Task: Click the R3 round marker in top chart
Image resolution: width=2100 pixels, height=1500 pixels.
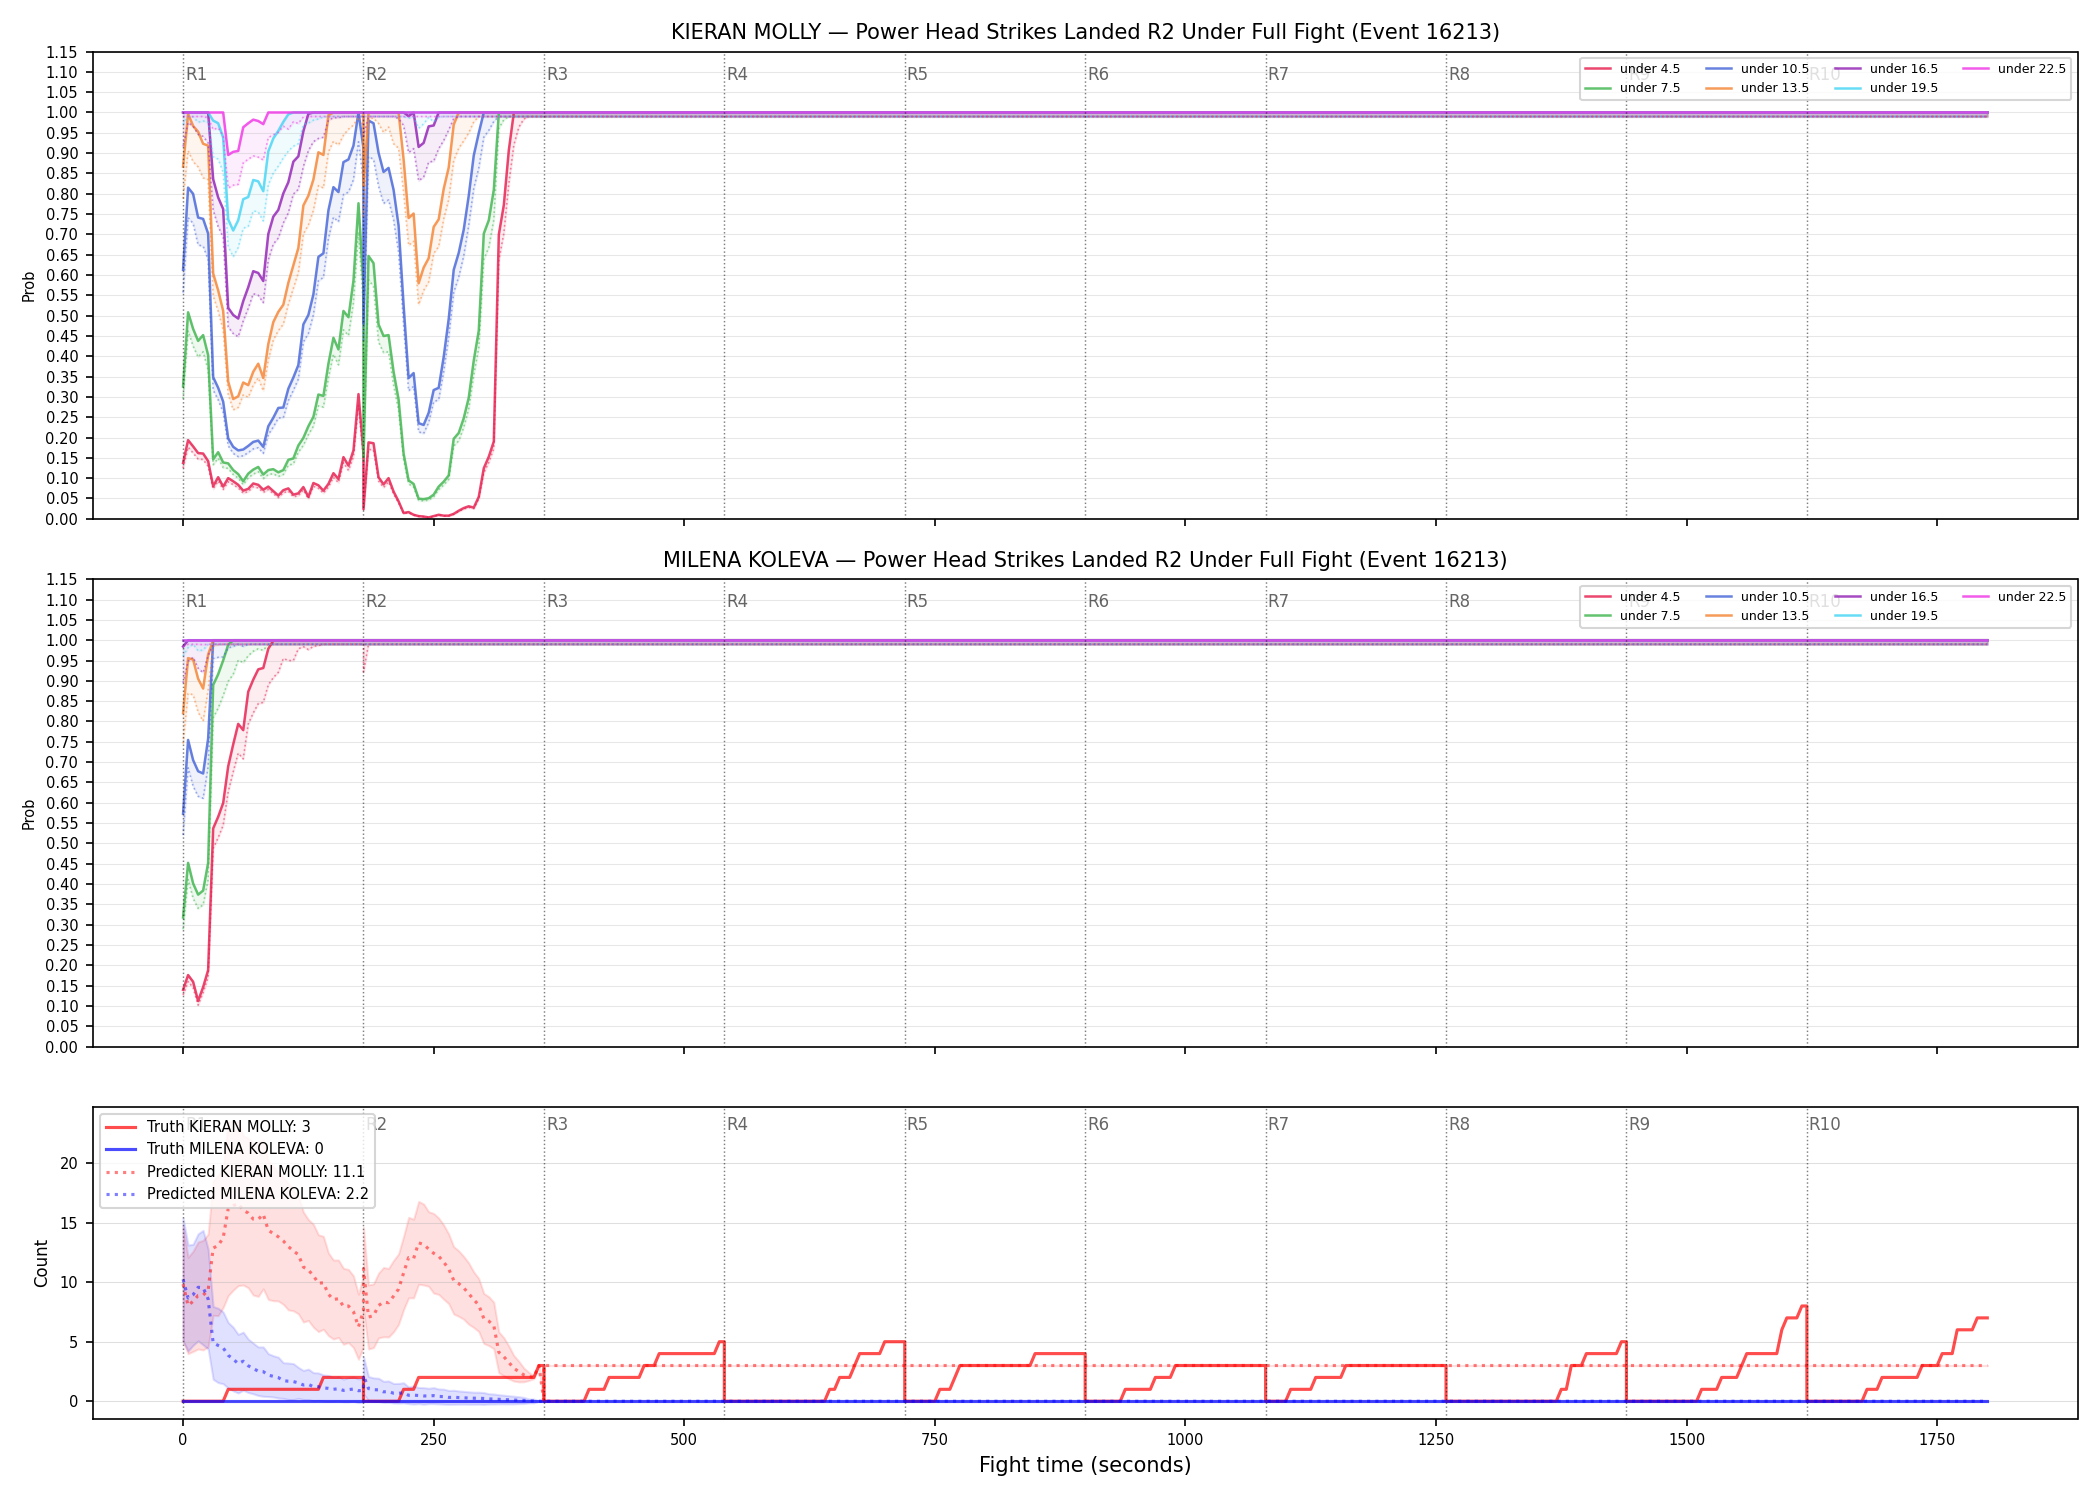Action: pyautogui.click(x=557, y=74)
